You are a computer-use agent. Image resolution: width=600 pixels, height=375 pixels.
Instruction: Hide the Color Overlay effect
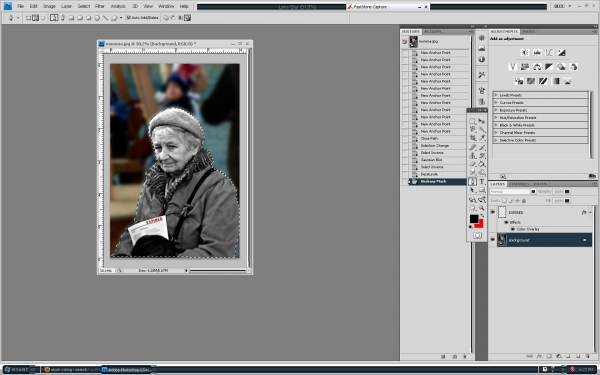[x=513, y=229]
